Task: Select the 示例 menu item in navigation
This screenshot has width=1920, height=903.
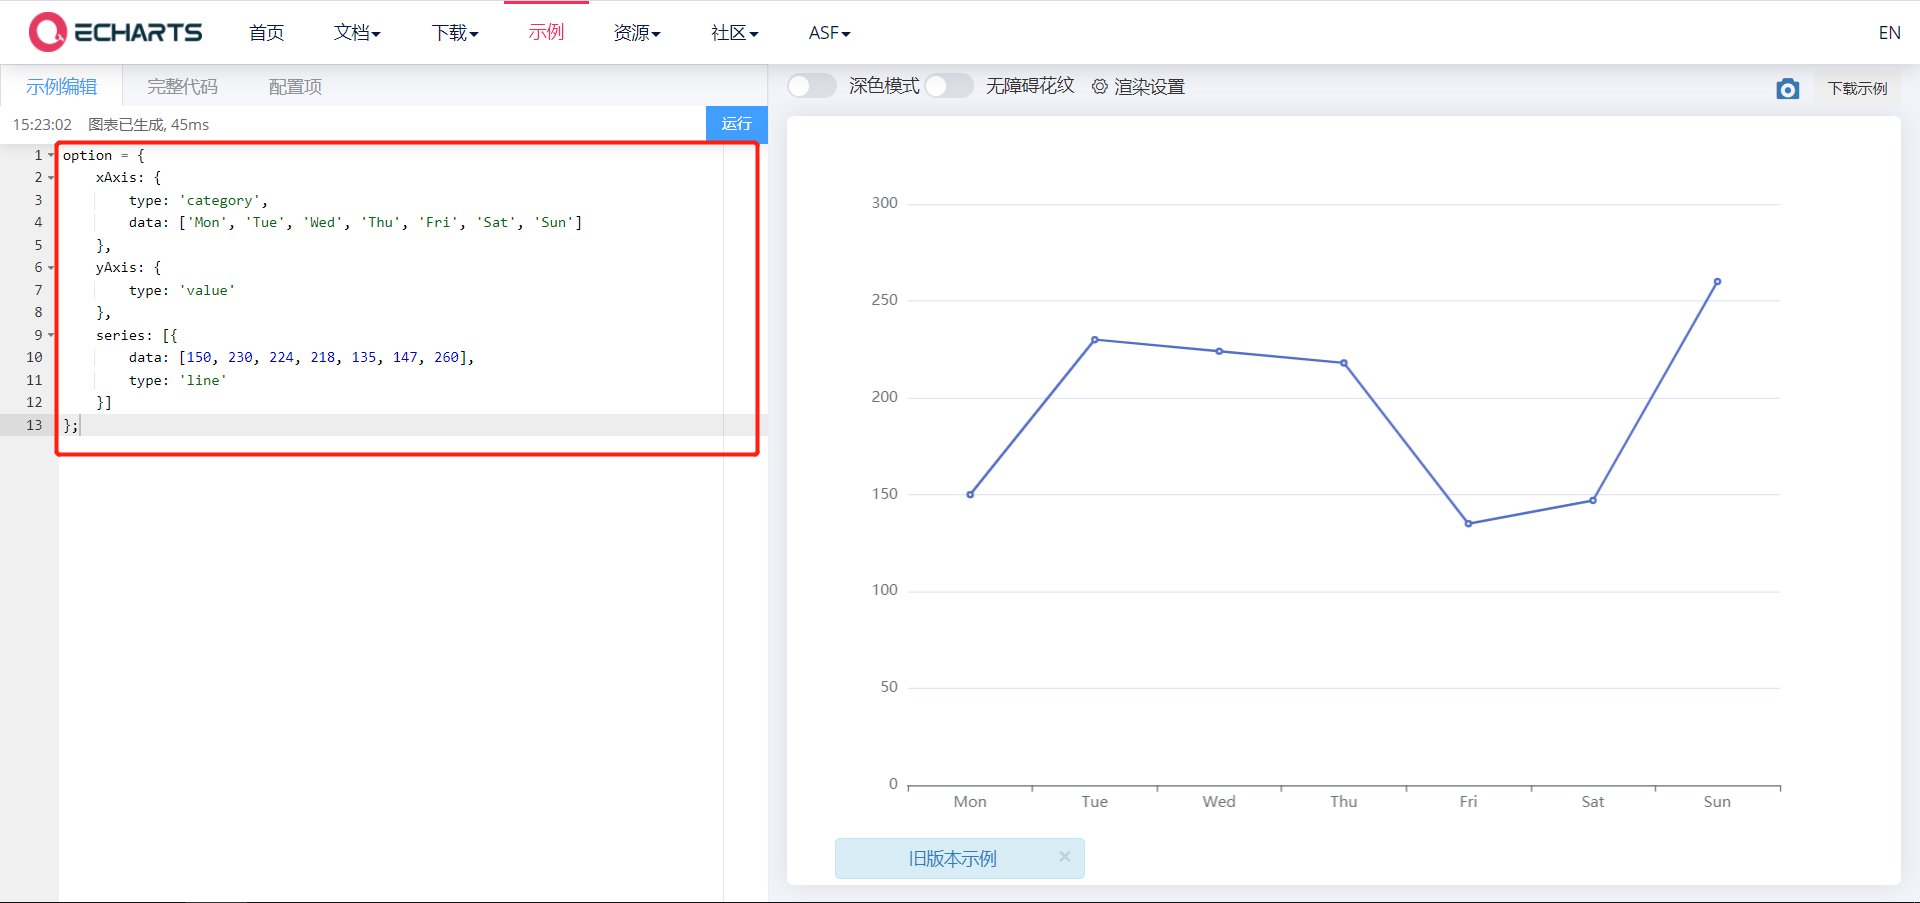Action: [545, 32]
